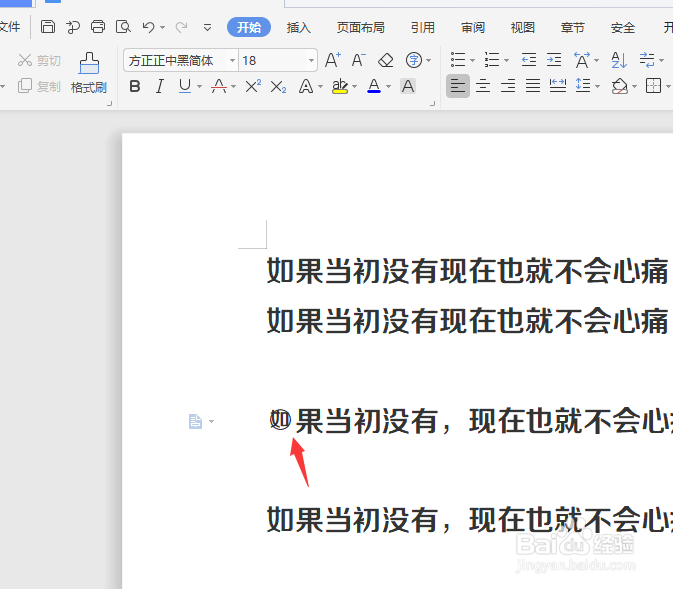Expand the quick access toolbar customize arrow
The height and width of the screenshot is (589, 673).
(207, 28)
